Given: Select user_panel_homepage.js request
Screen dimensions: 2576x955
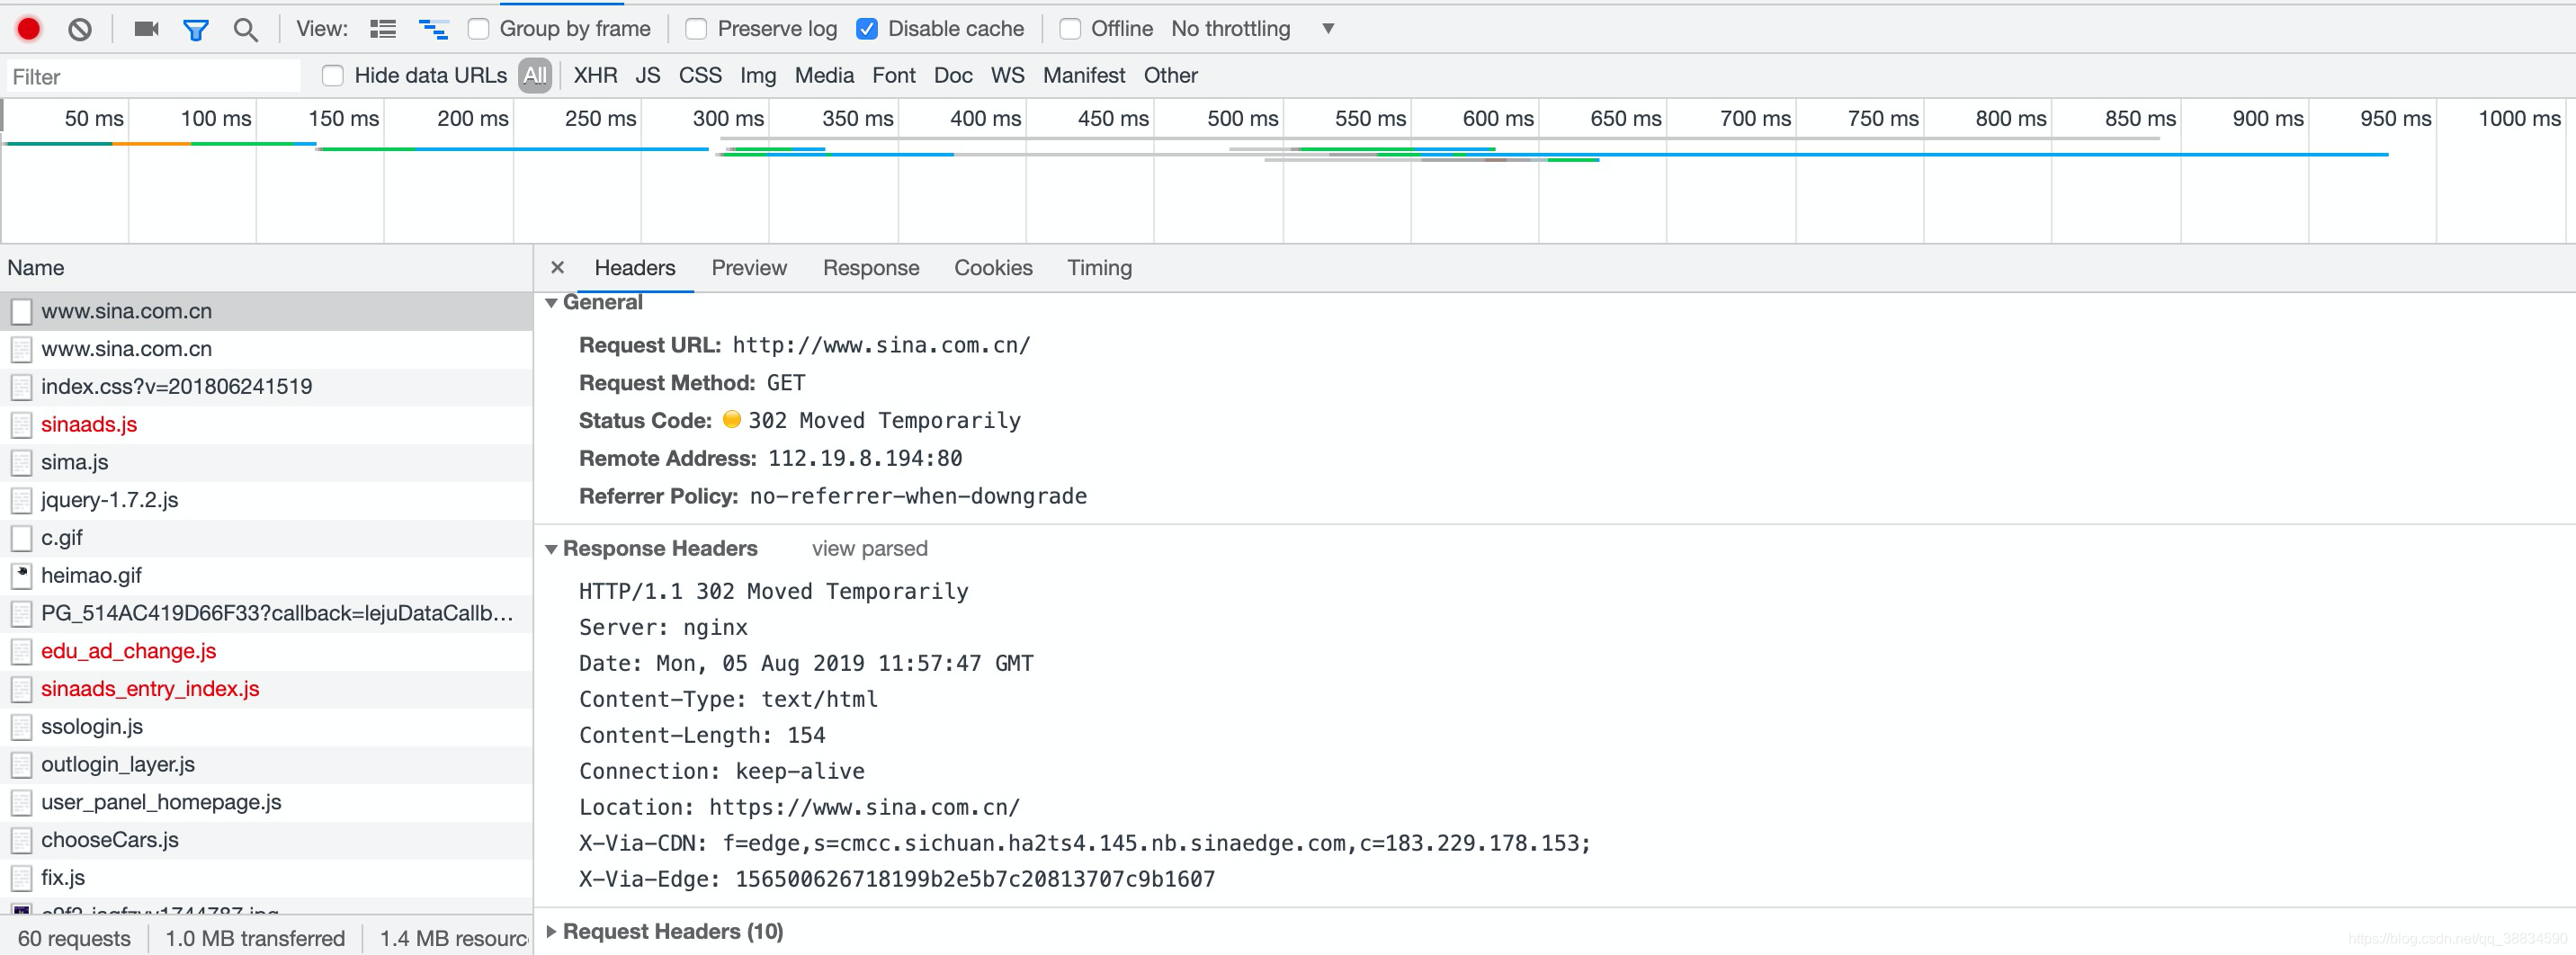Looking at the screenshot, I should 266,803.
